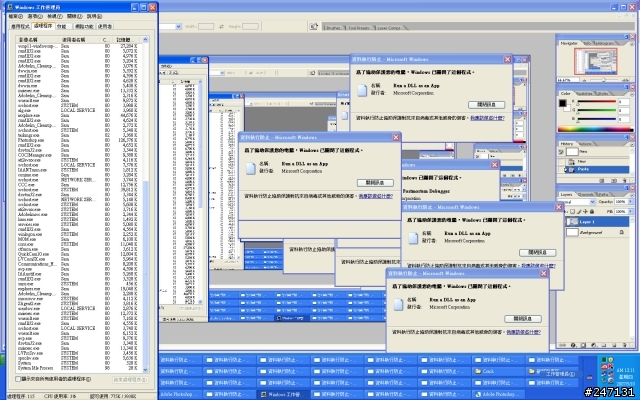Toggle the palettes icon beside Brushes well
This screenshot has width=640, height=400.
[313, 27]
